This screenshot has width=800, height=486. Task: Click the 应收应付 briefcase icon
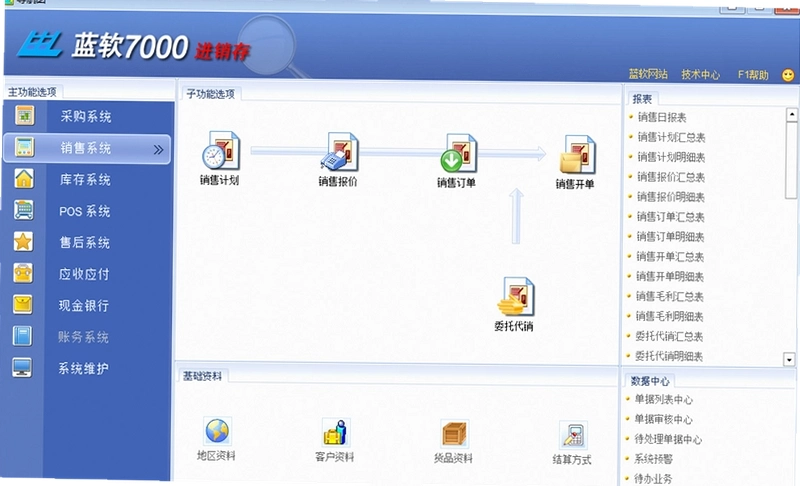coord(23,273)
